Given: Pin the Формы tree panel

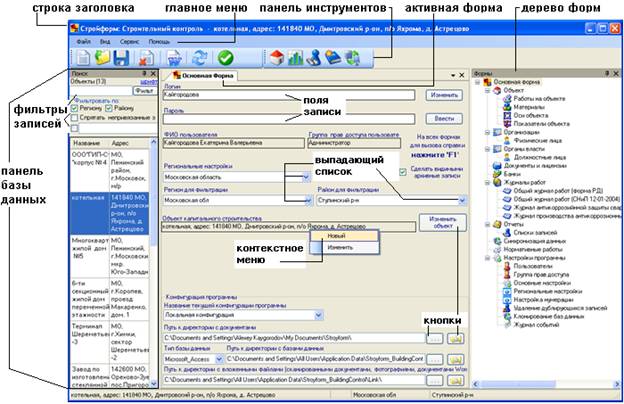Looking at the screenshot, I should point(607,73).
